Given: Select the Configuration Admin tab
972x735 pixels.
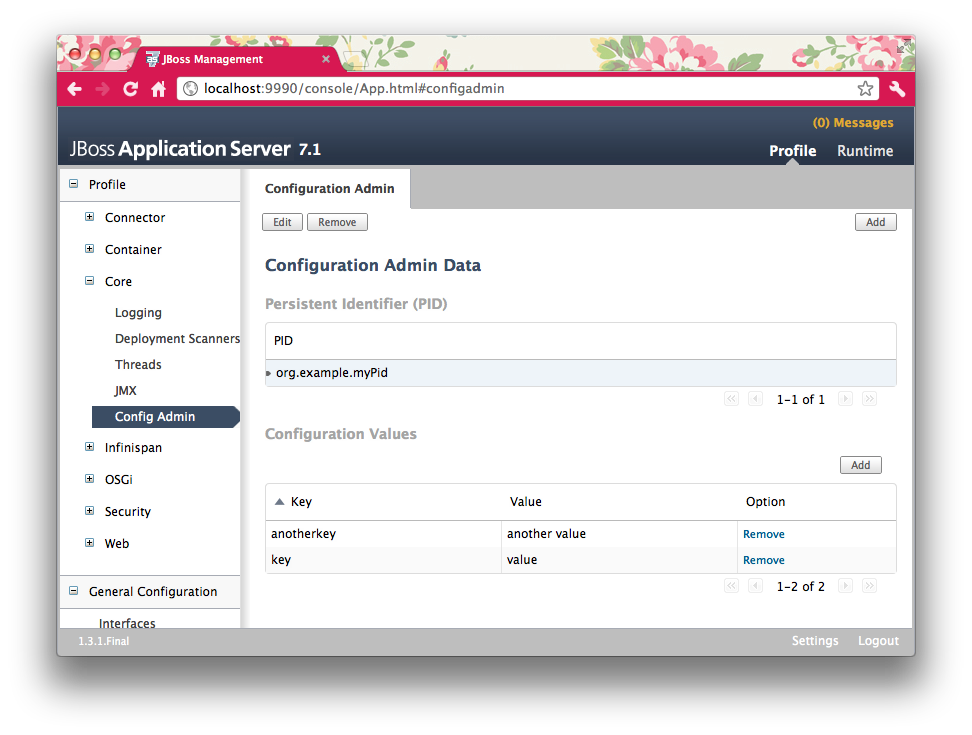Looking at the screenshot, I should [329, 188].
